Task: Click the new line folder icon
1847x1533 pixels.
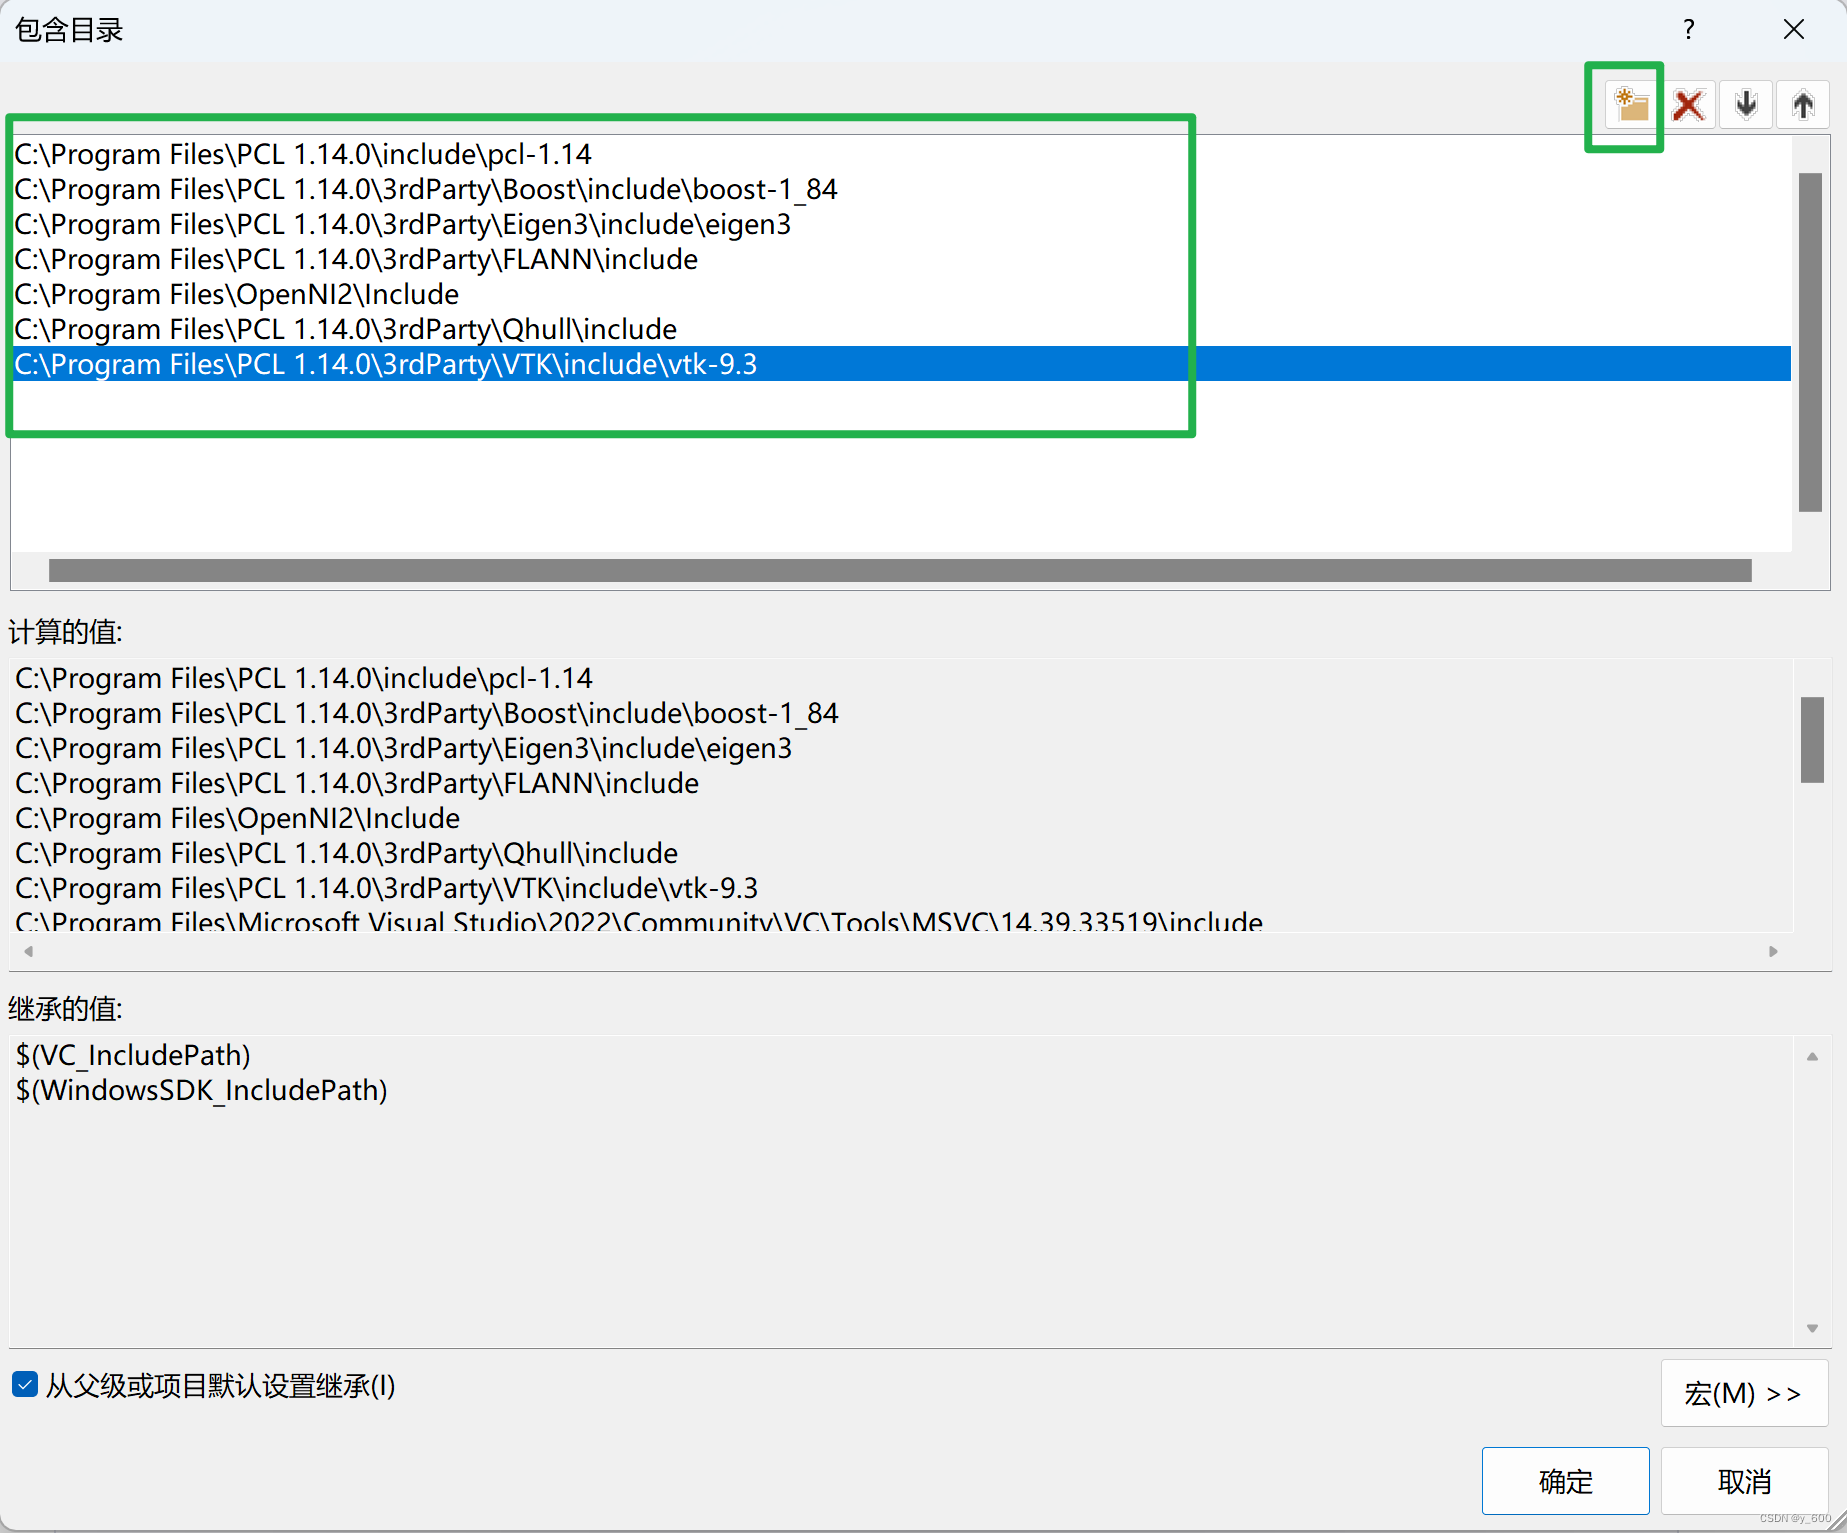Action: coord(1632,105)
